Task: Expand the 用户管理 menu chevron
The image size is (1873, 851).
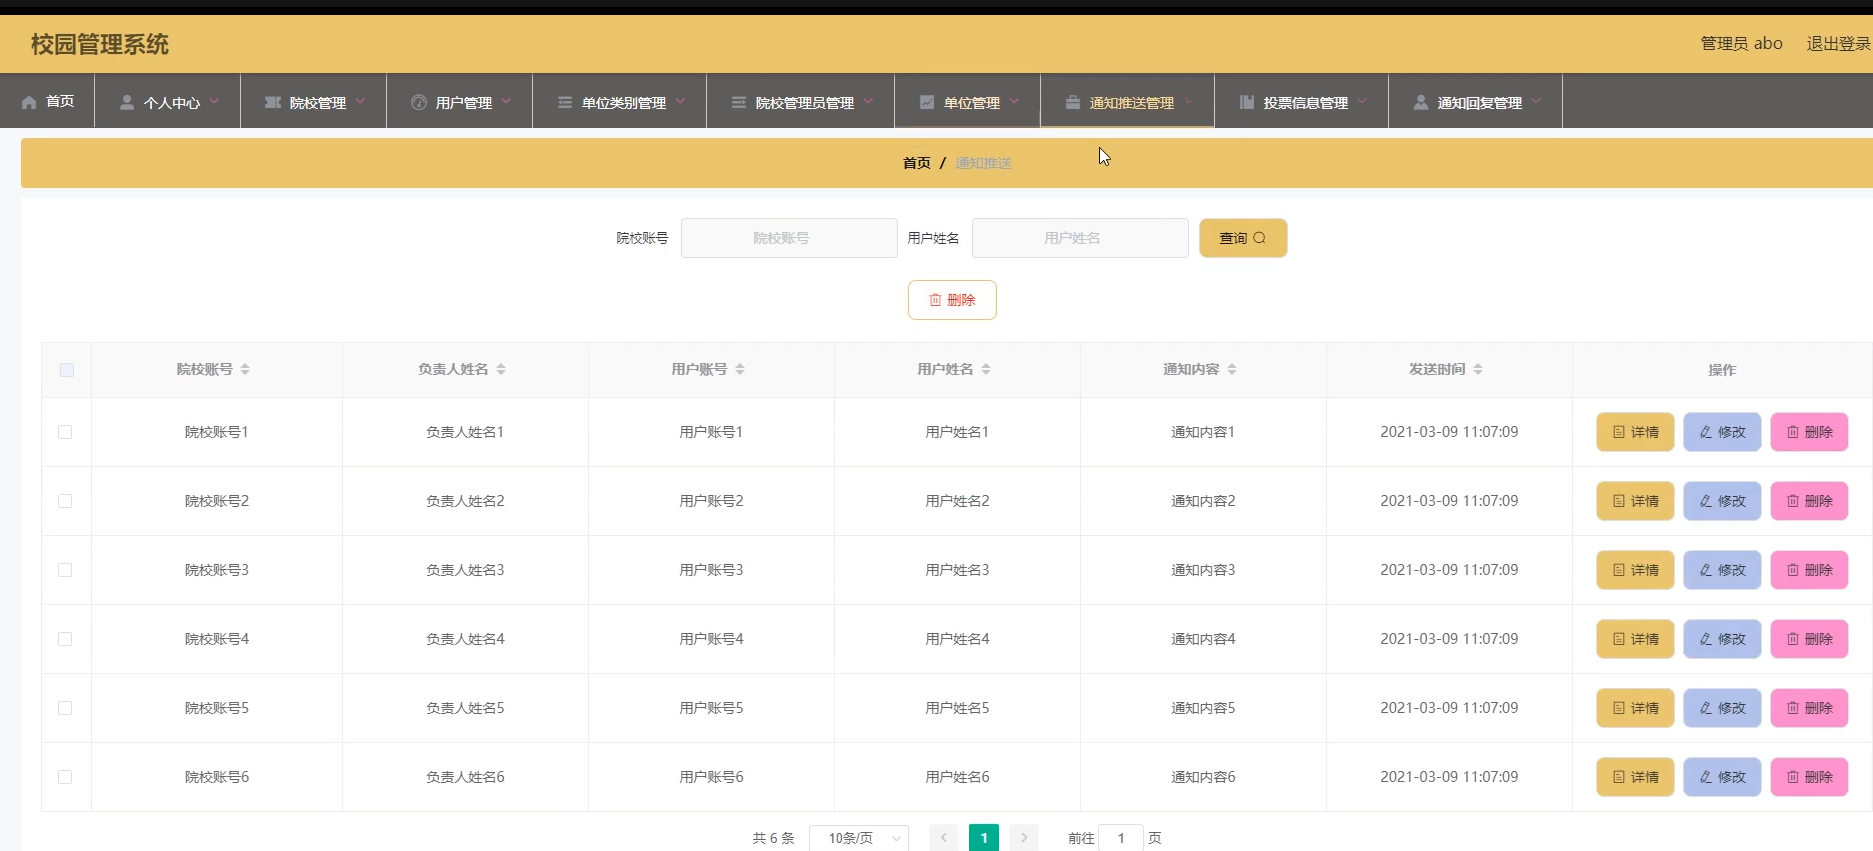Action: pyautogui.click(x=507, y=101)
